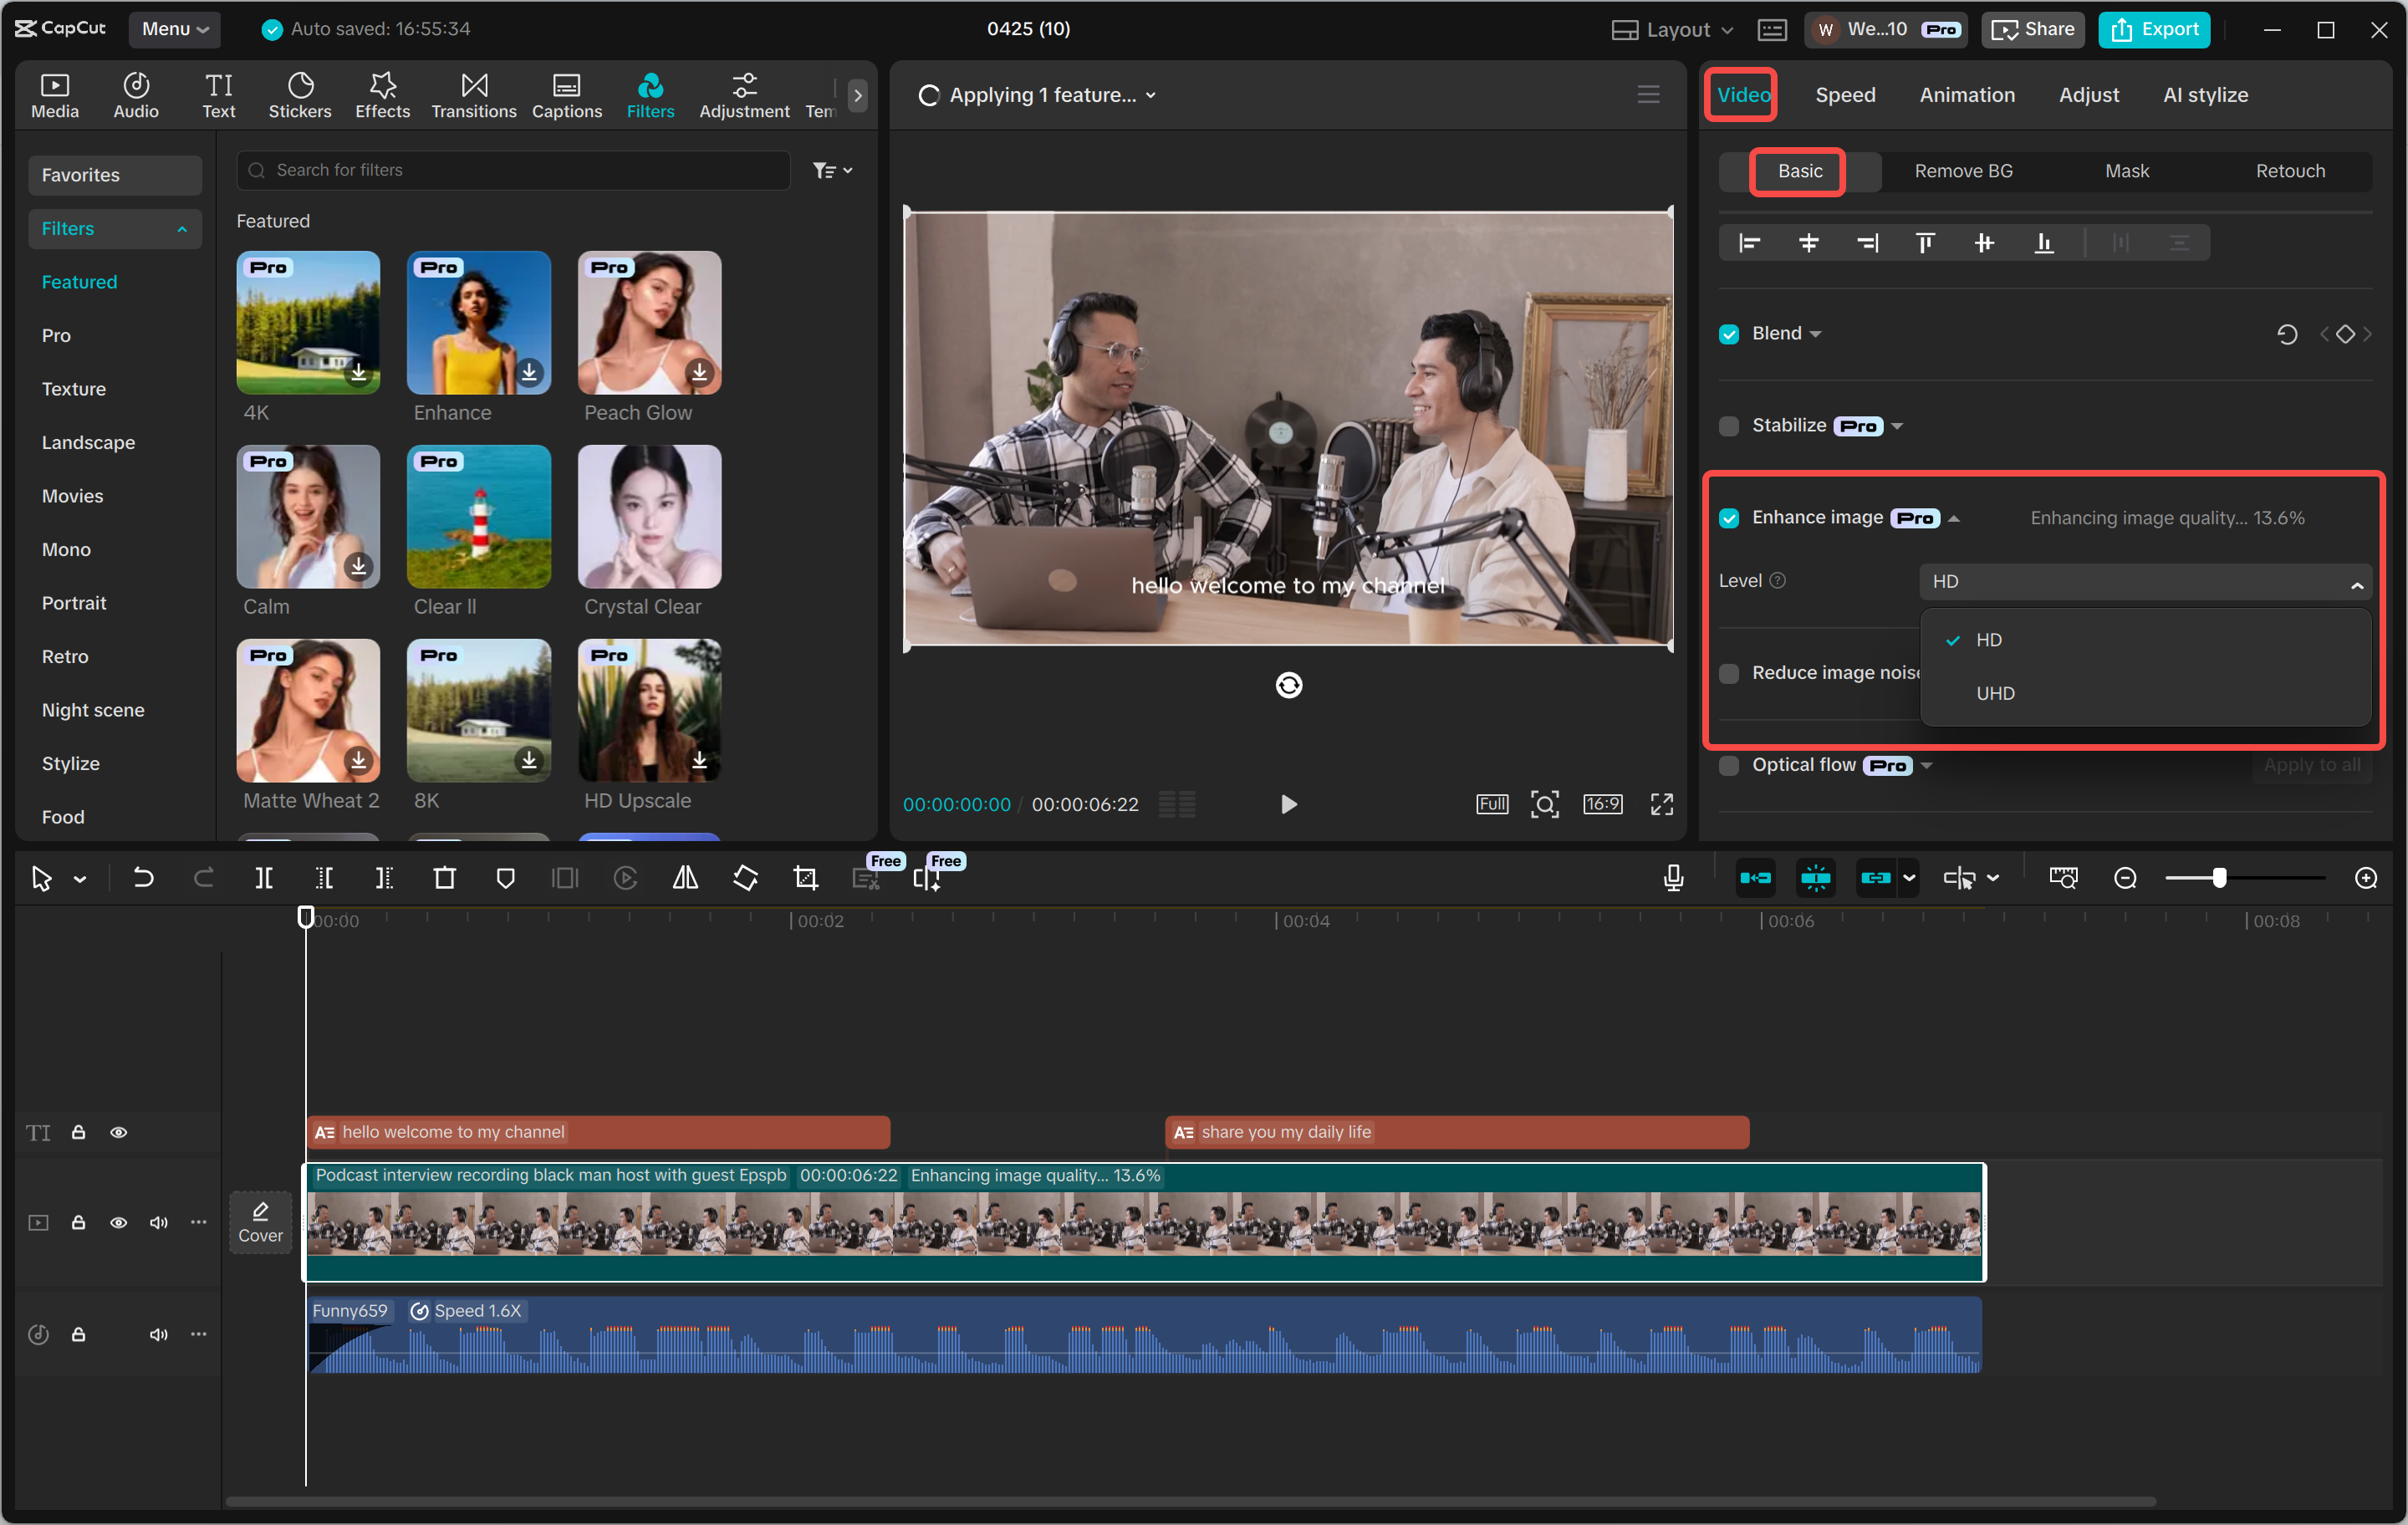This screenshot has height=1525, width=2408.
Task: Open the filter sort options dropdown
Action: [x=832, y=171]
